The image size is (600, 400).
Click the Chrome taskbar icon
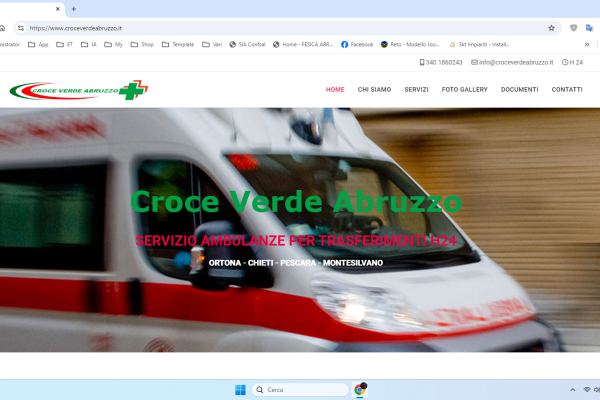(360, 390)
